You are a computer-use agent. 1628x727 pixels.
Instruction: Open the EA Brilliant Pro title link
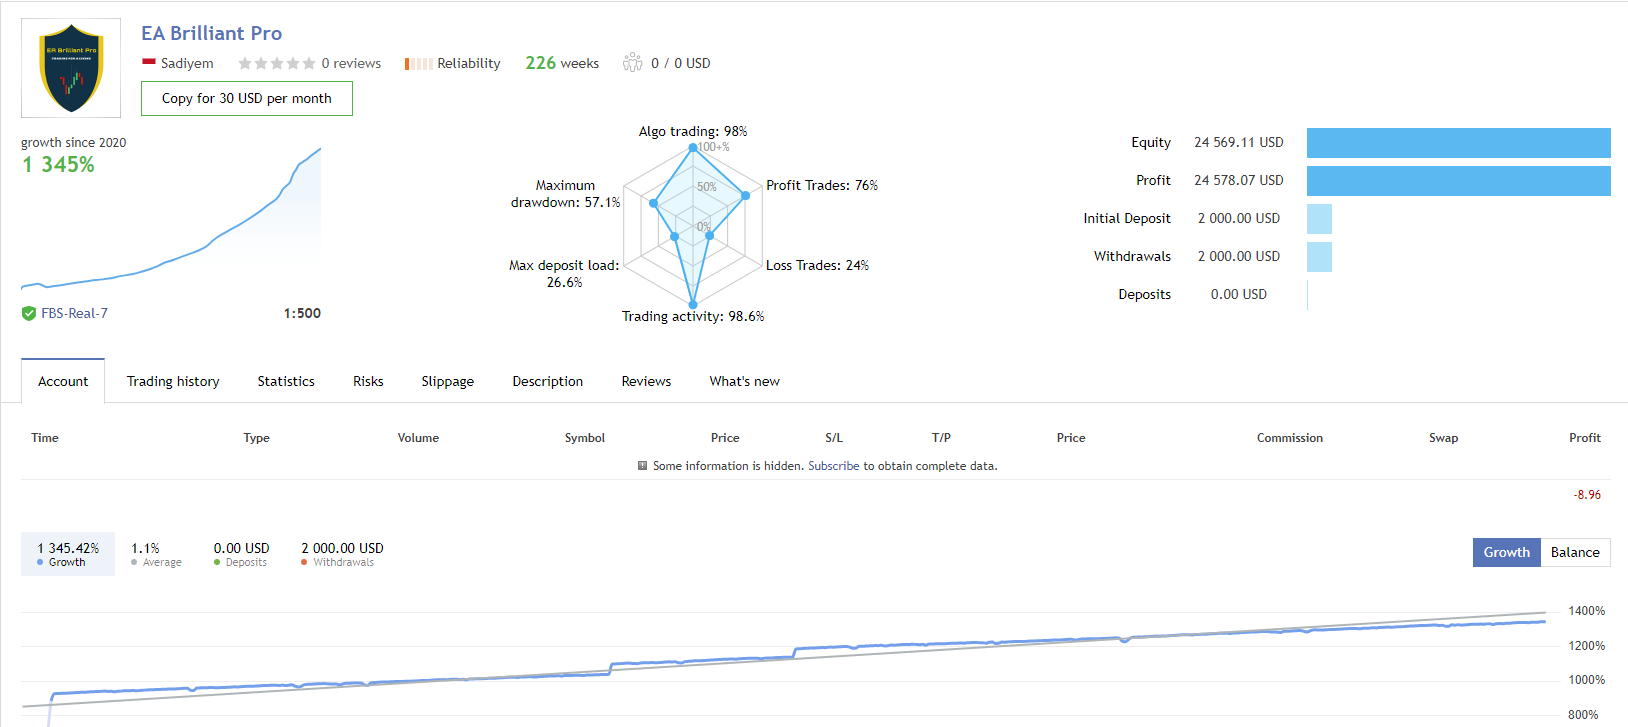(x=211, y=33)
